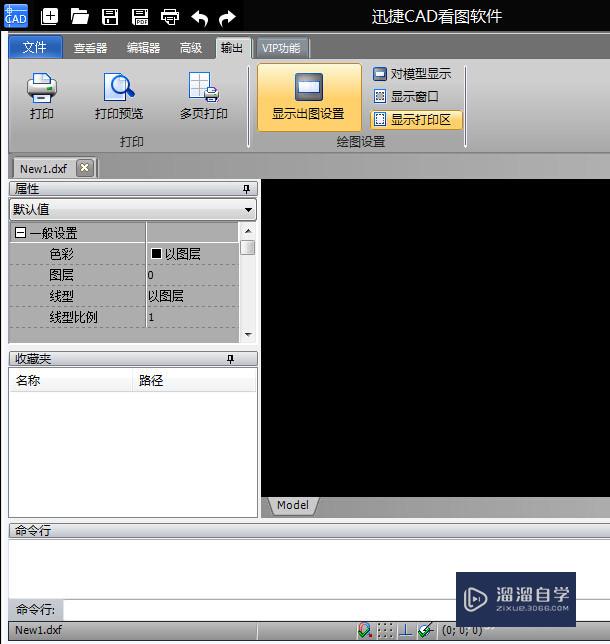Click the properties scrollbar down arrow
Screen dimensions: 610x644
click(x=248, y=334)
